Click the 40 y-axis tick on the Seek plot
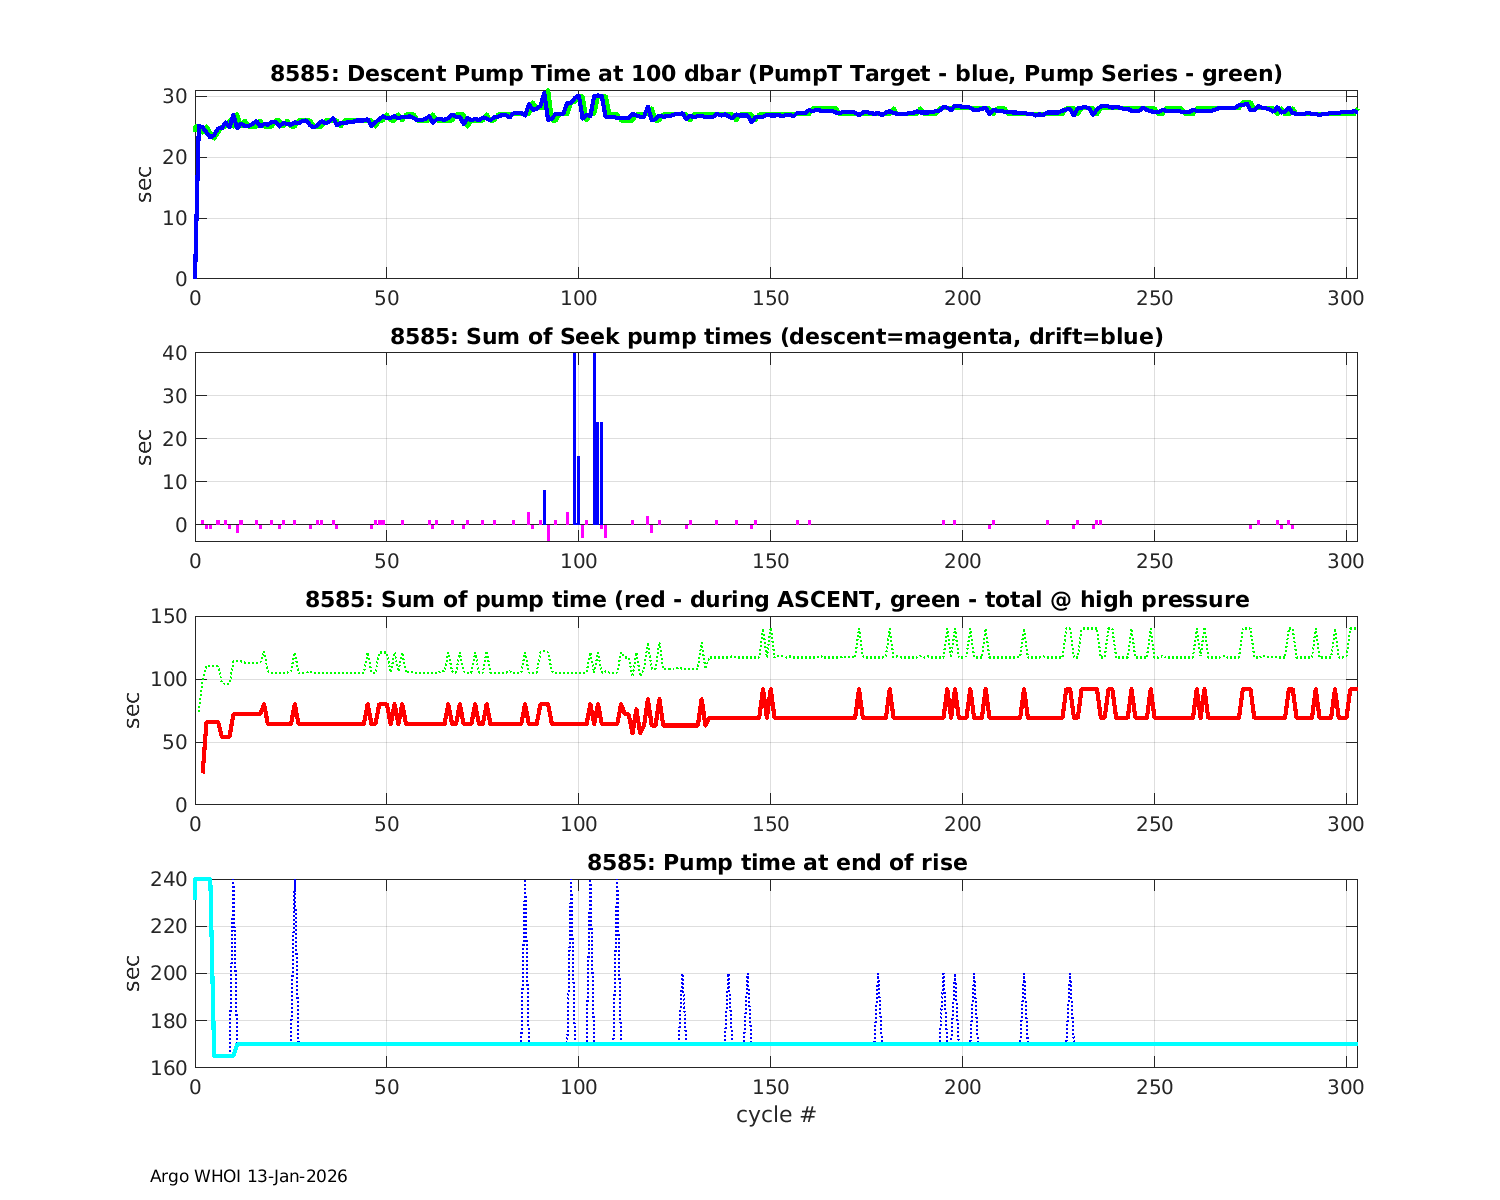 point(177,353)
